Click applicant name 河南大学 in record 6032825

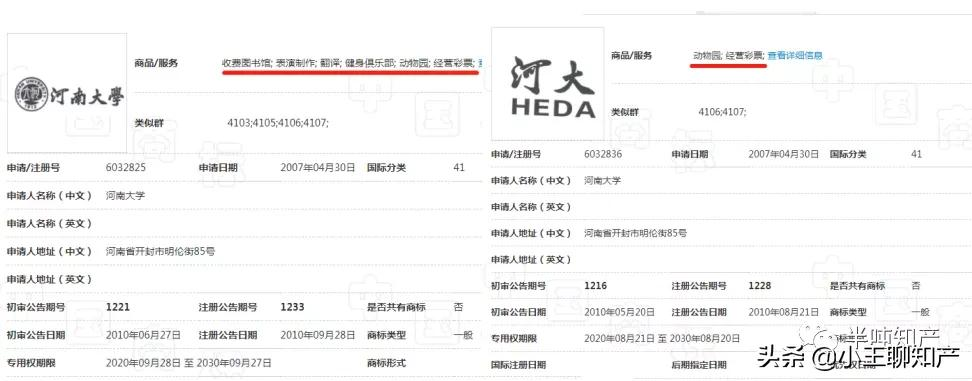(x=125, y=196)
